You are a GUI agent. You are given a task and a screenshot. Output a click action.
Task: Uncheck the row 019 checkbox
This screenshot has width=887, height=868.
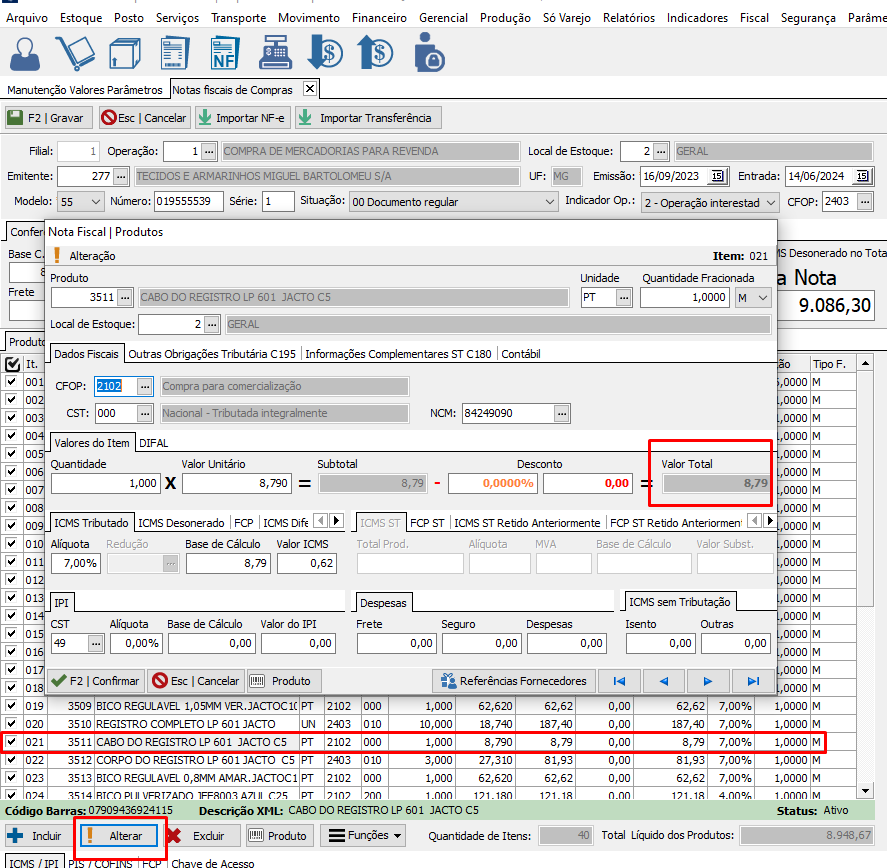click(x=12, y=704)
